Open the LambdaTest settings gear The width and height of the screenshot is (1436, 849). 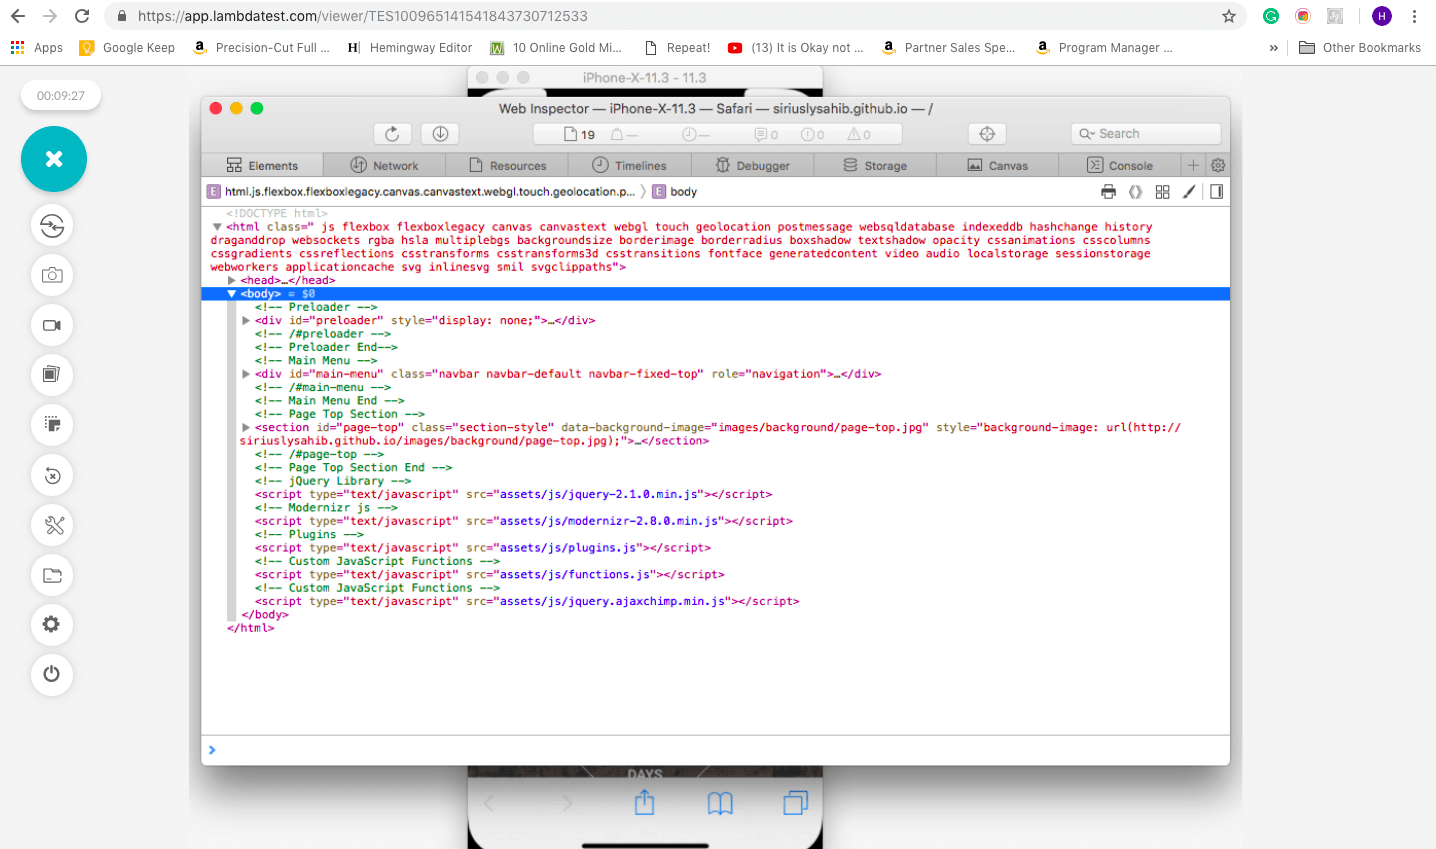coord(51,625)
